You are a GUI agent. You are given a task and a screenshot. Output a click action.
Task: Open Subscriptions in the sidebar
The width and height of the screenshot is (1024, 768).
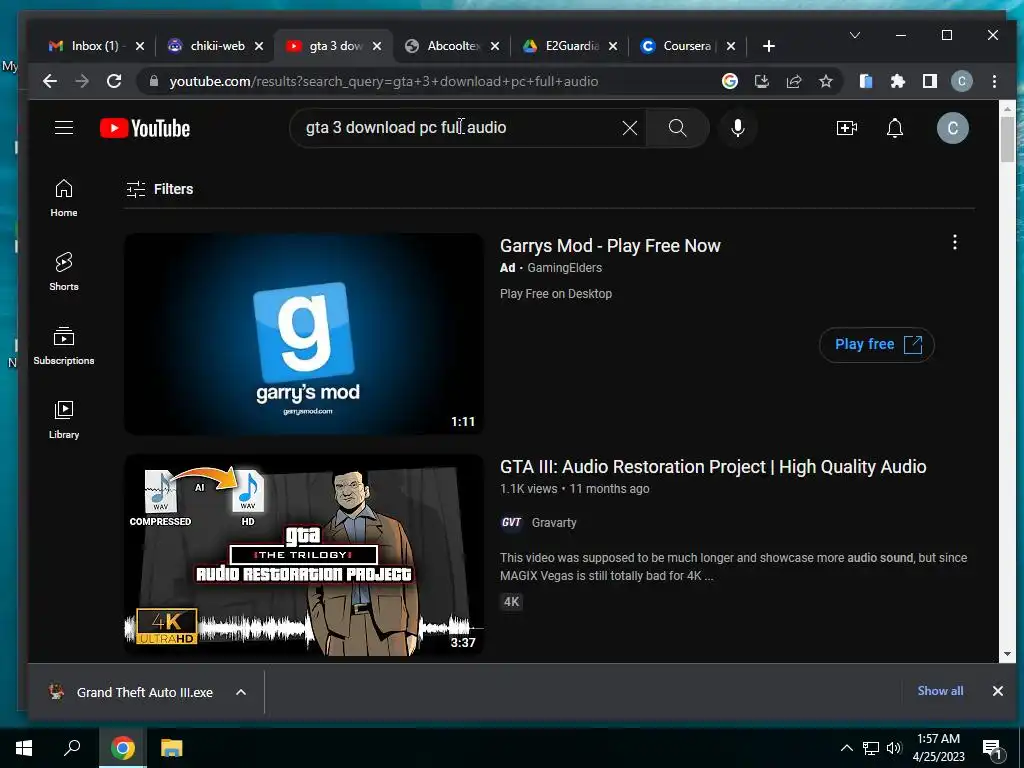64,346
